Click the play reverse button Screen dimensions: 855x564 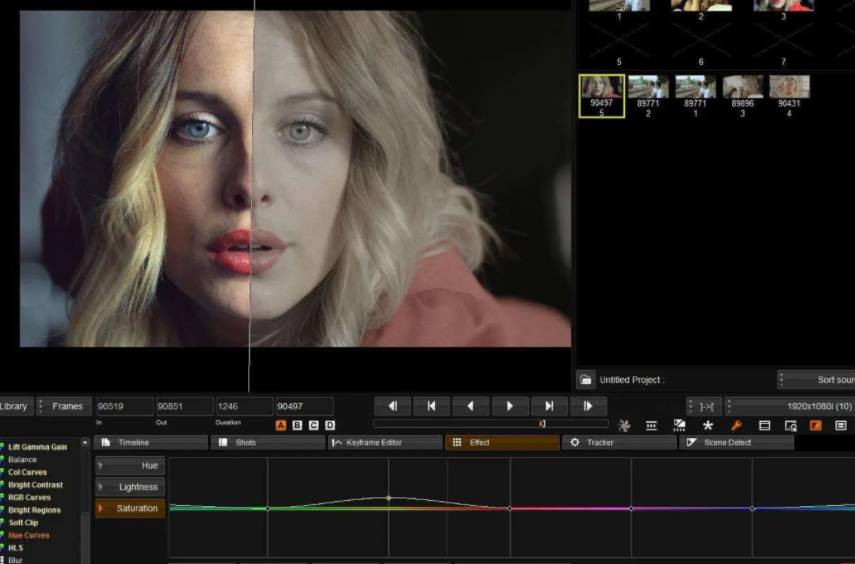tap(470, 406)
